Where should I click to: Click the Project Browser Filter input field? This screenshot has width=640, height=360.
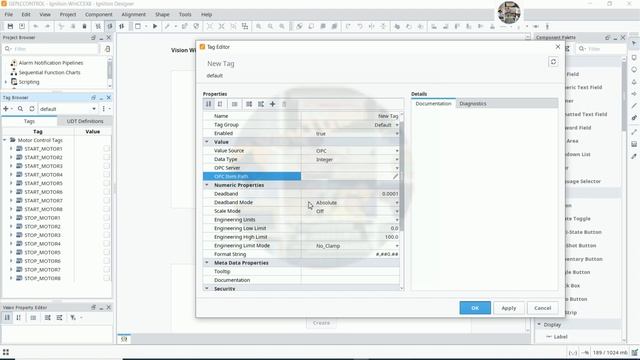pos(51,49)
